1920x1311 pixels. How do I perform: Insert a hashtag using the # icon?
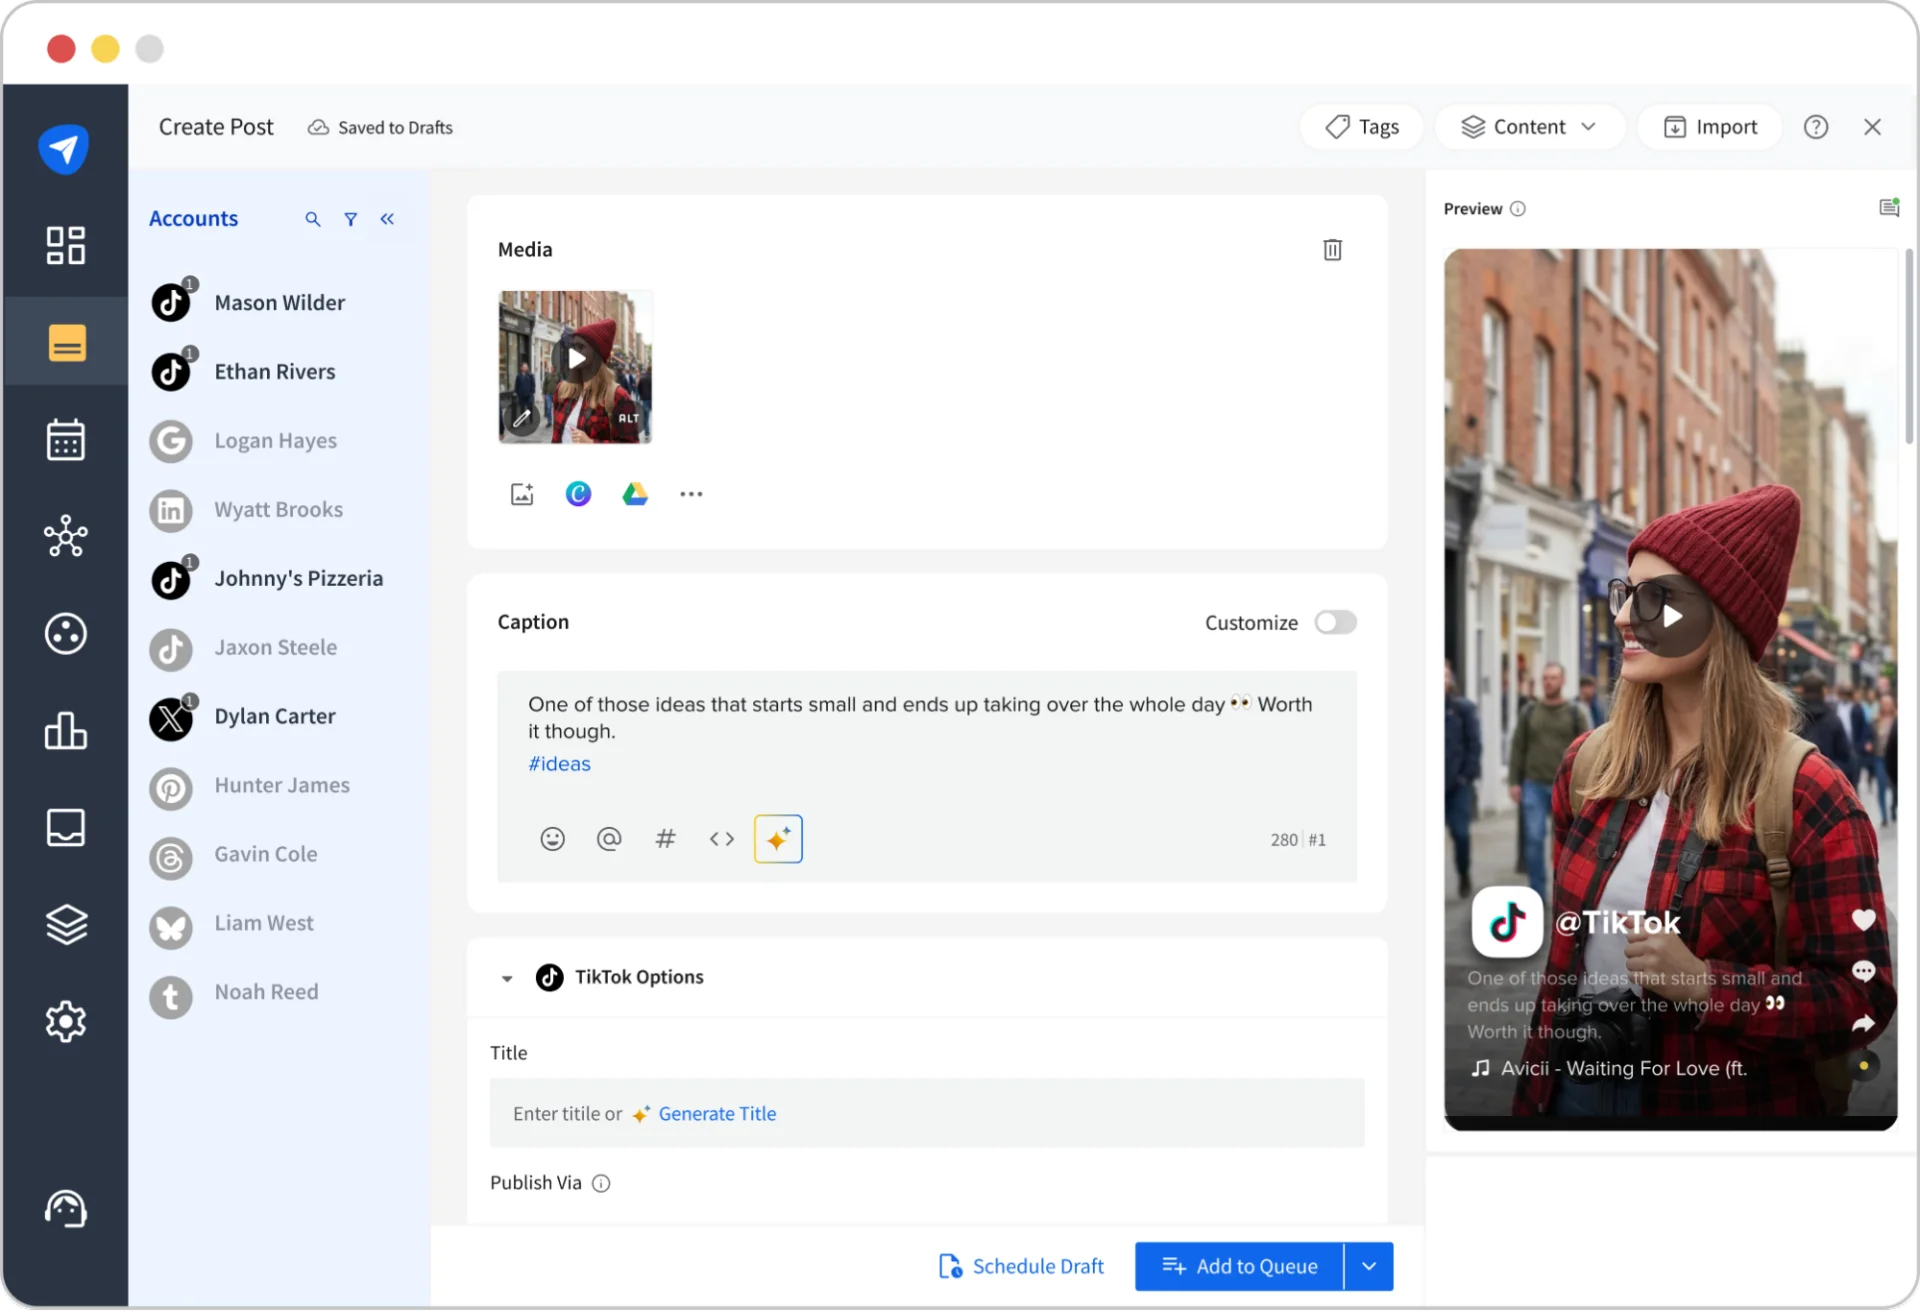click(x=665, y=839)
